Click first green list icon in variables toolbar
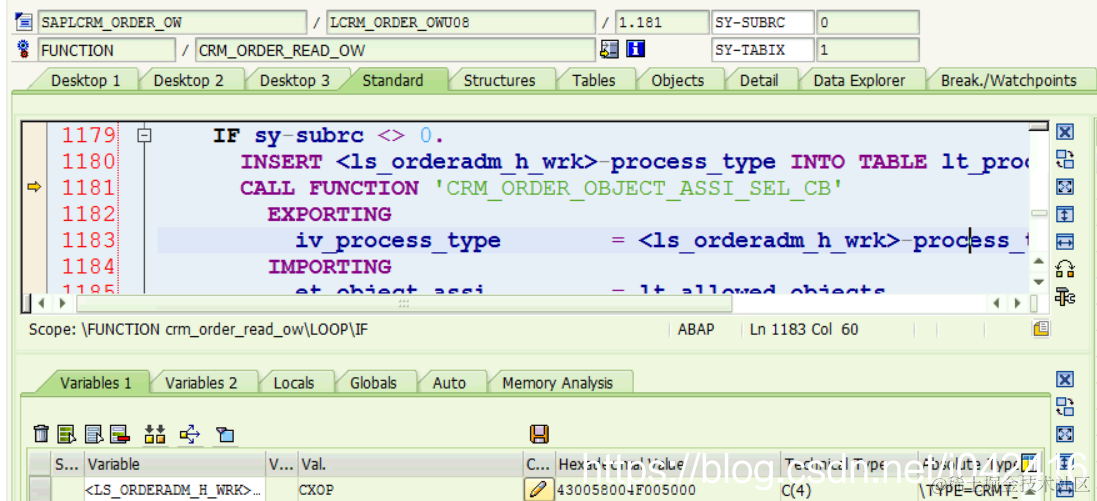 coord(66,434)
